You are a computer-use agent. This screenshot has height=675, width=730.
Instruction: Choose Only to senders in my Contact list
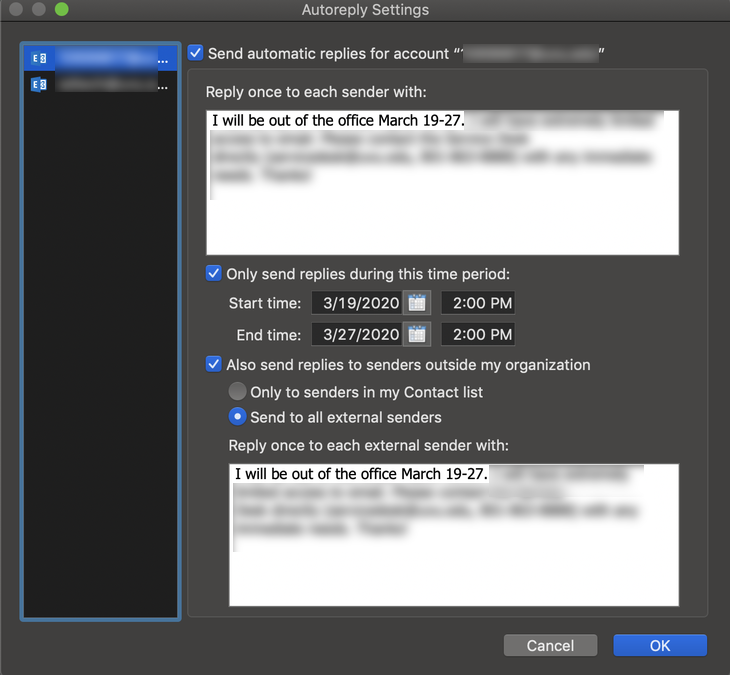(x=238, y=392)
